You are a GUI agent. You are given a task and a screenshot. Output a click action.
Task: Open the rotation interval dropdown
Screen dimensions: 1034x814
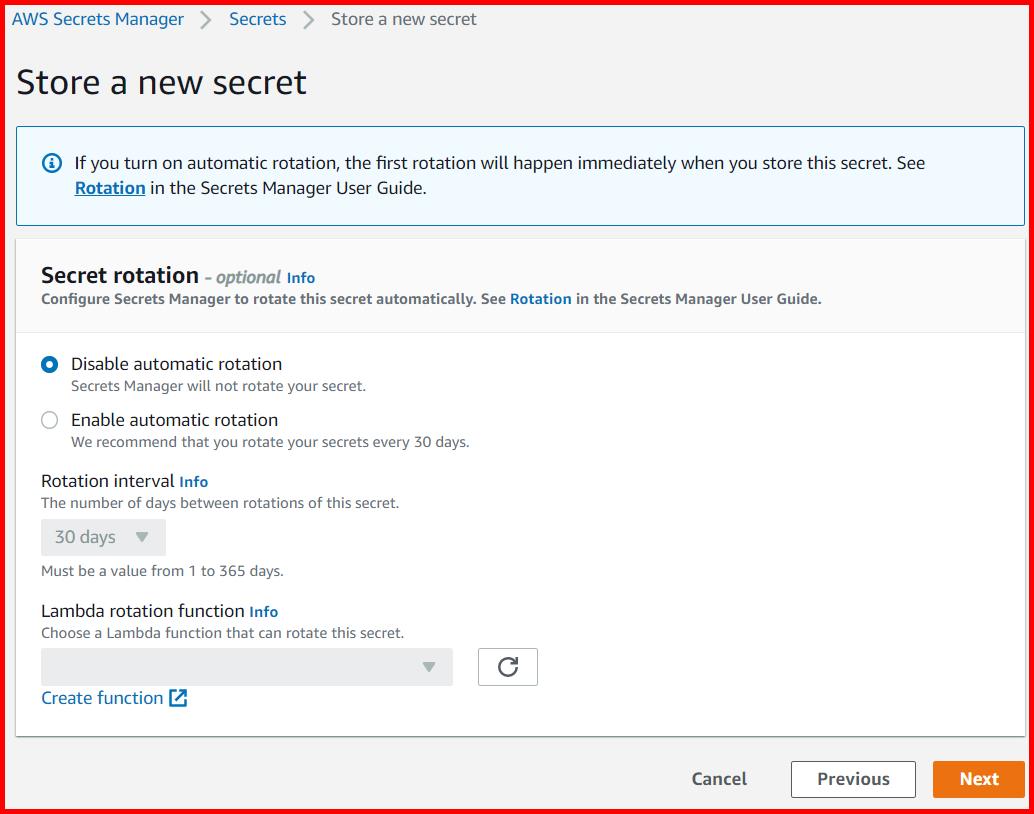[103, 537]
